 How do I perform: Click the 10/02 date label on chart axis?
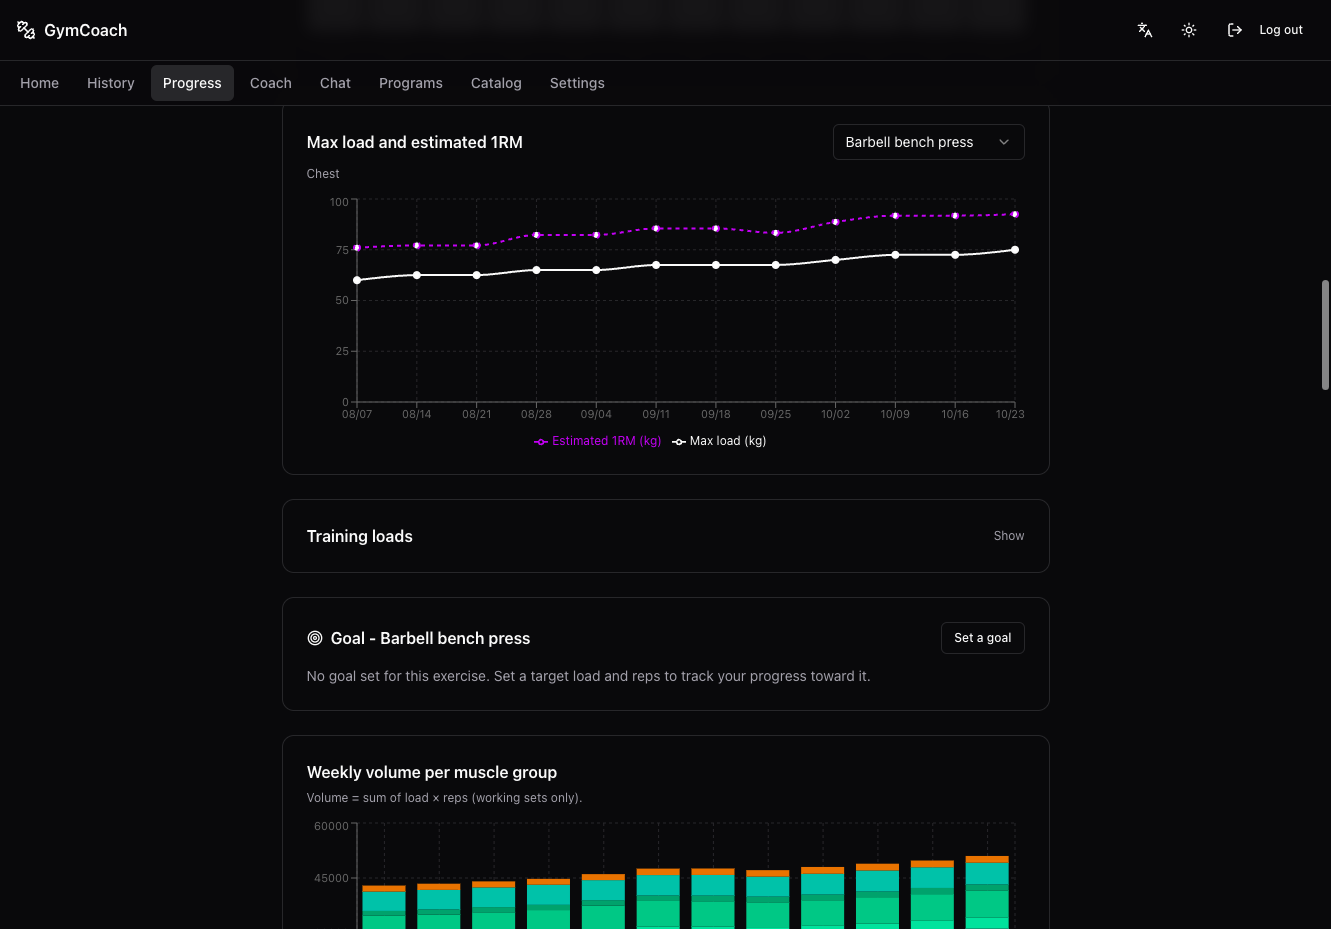[x=836, y=414]
